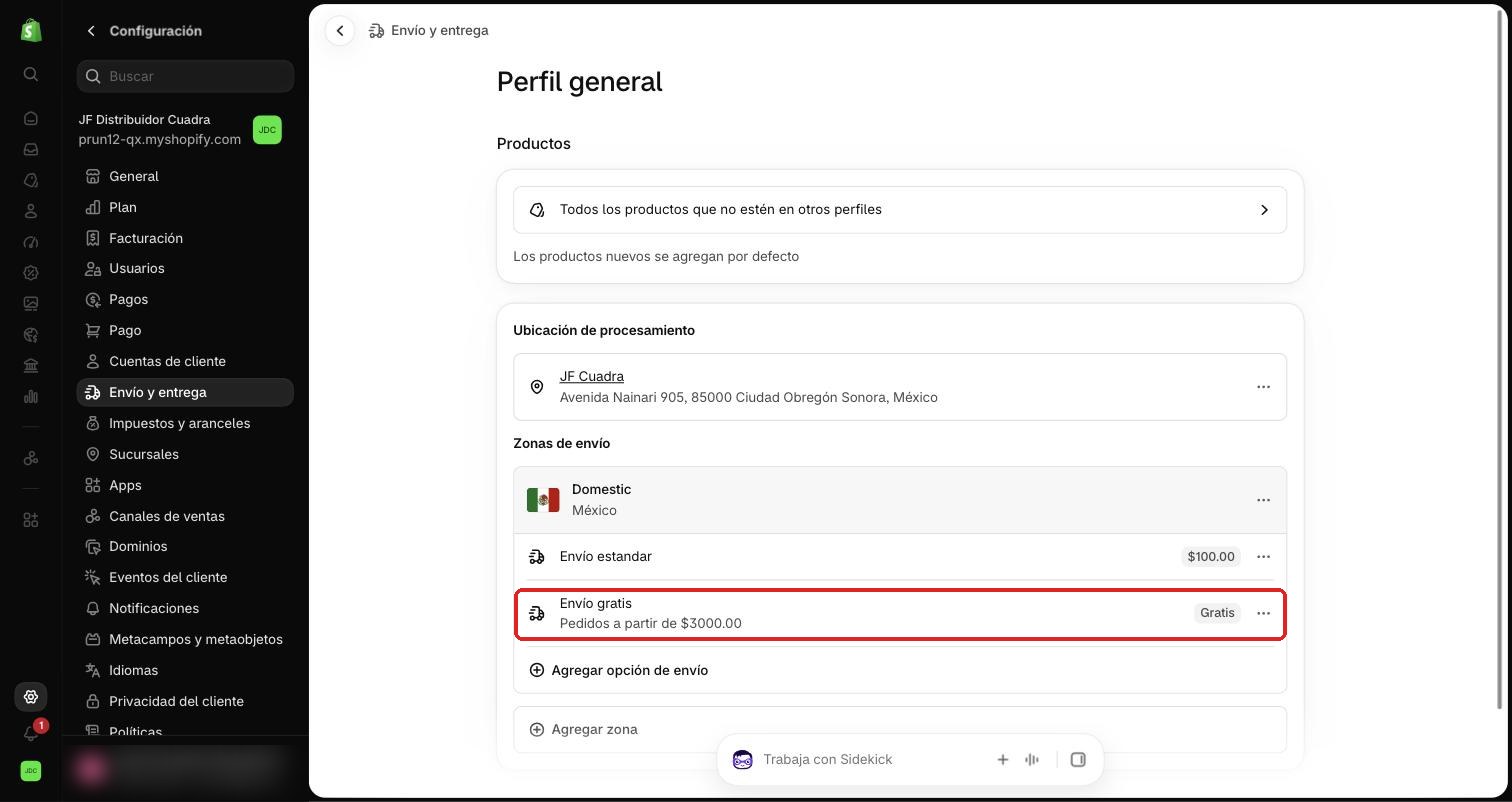1512x802 pixels.
Task: Click the plus icon in the Sidekick bar
Action: pyautogui.click(x=1002, y=760)
